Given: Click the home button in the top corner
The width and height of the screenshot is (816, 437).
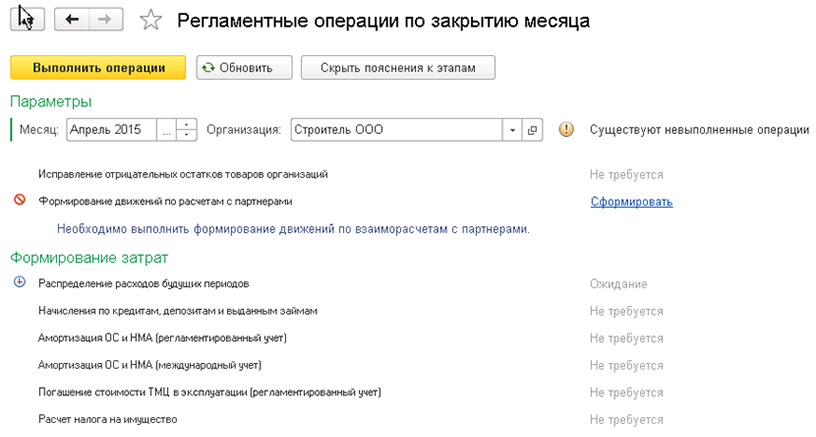Looking at the screenshot, I should click(28, 19).
